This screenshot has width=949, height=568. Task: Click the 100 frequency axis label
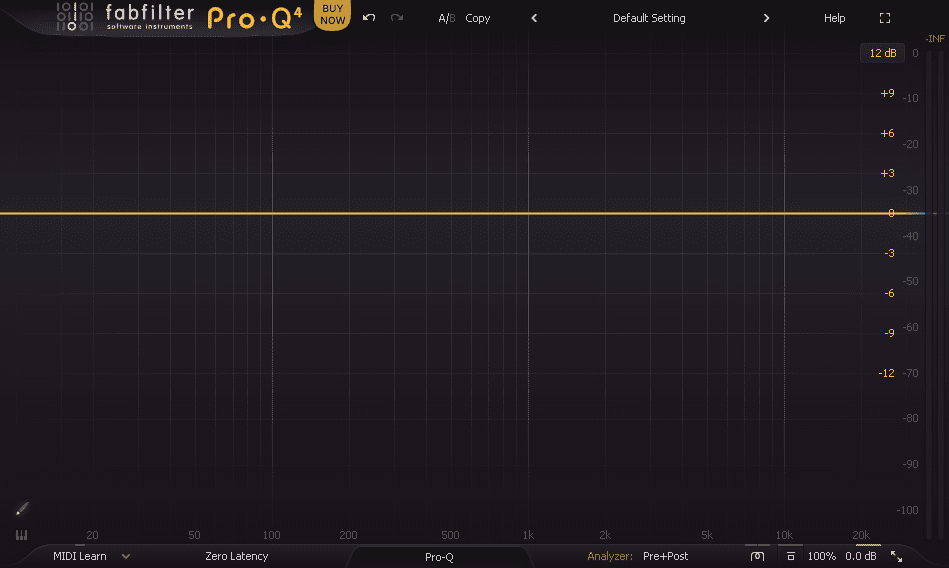click(x=271, y=535)
